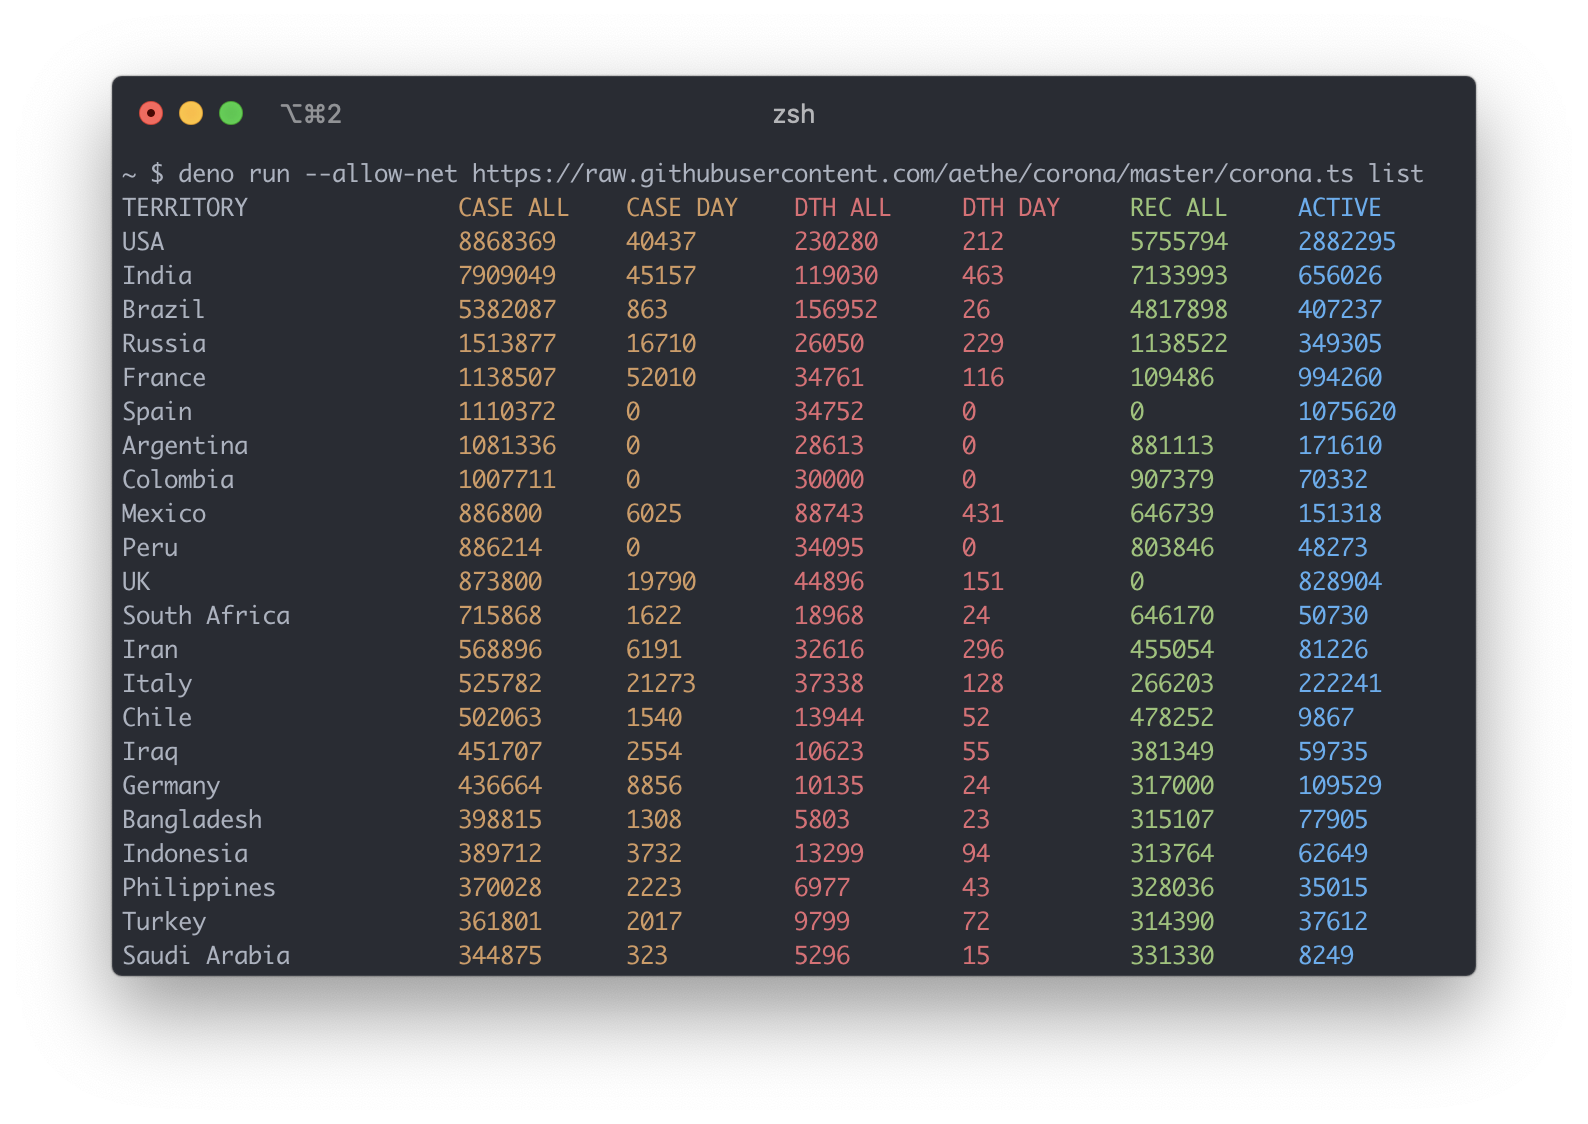Viewport: 1588px width, 1124px height.
Task: Click the ⌥⌘2 shortcut indicator
Action: [x=311, y=114]
